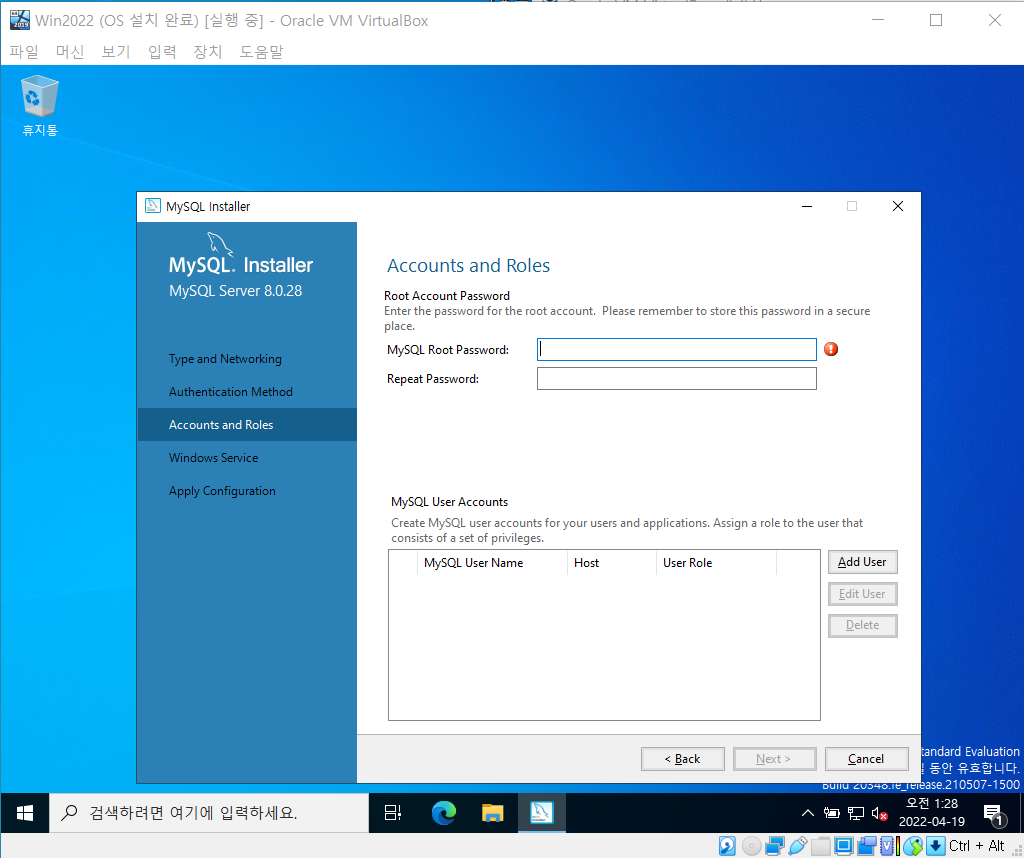This screenshot has height=858, width=1024.
Task: Open the Windows Start button
Action: point(25,813)
